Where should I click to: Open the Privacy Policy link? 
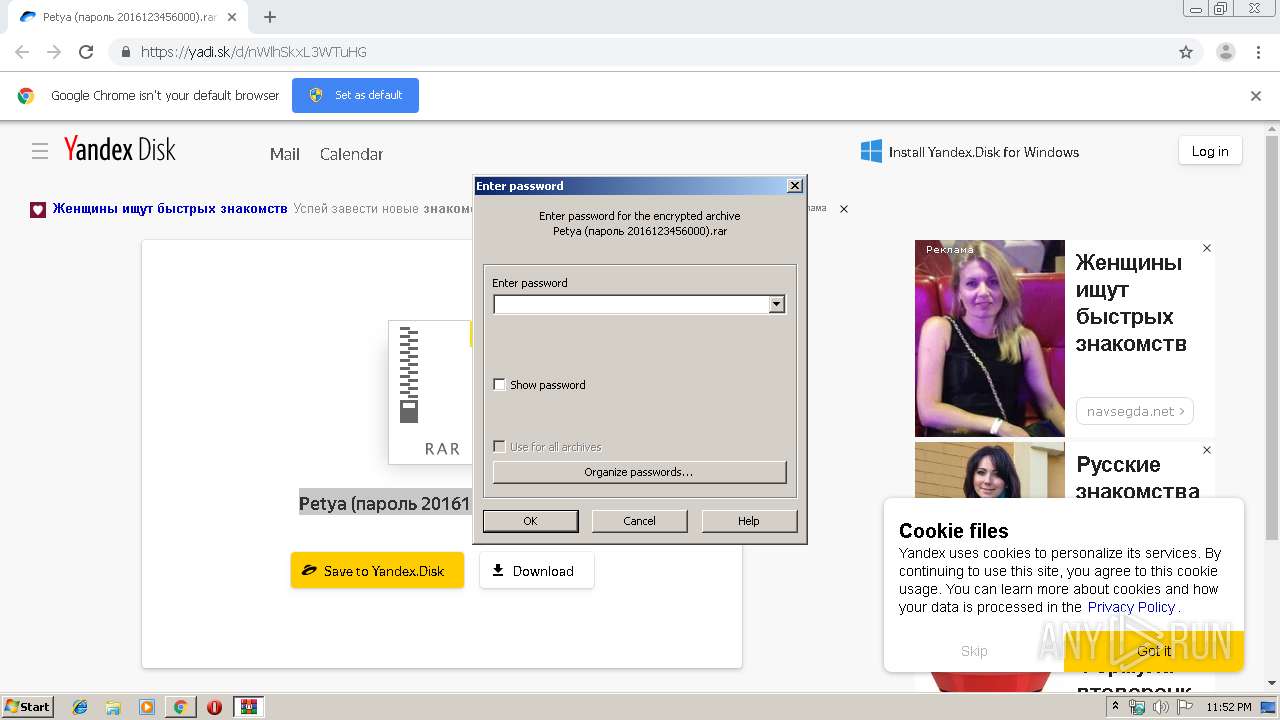(x=1131, y=607)
